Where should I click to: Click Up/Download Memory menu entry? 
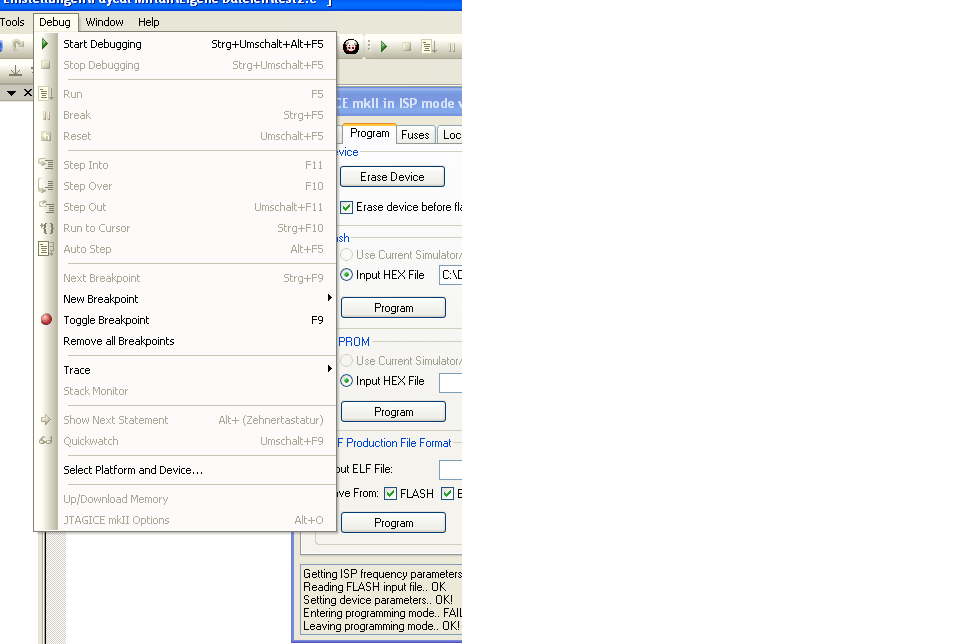185,500
